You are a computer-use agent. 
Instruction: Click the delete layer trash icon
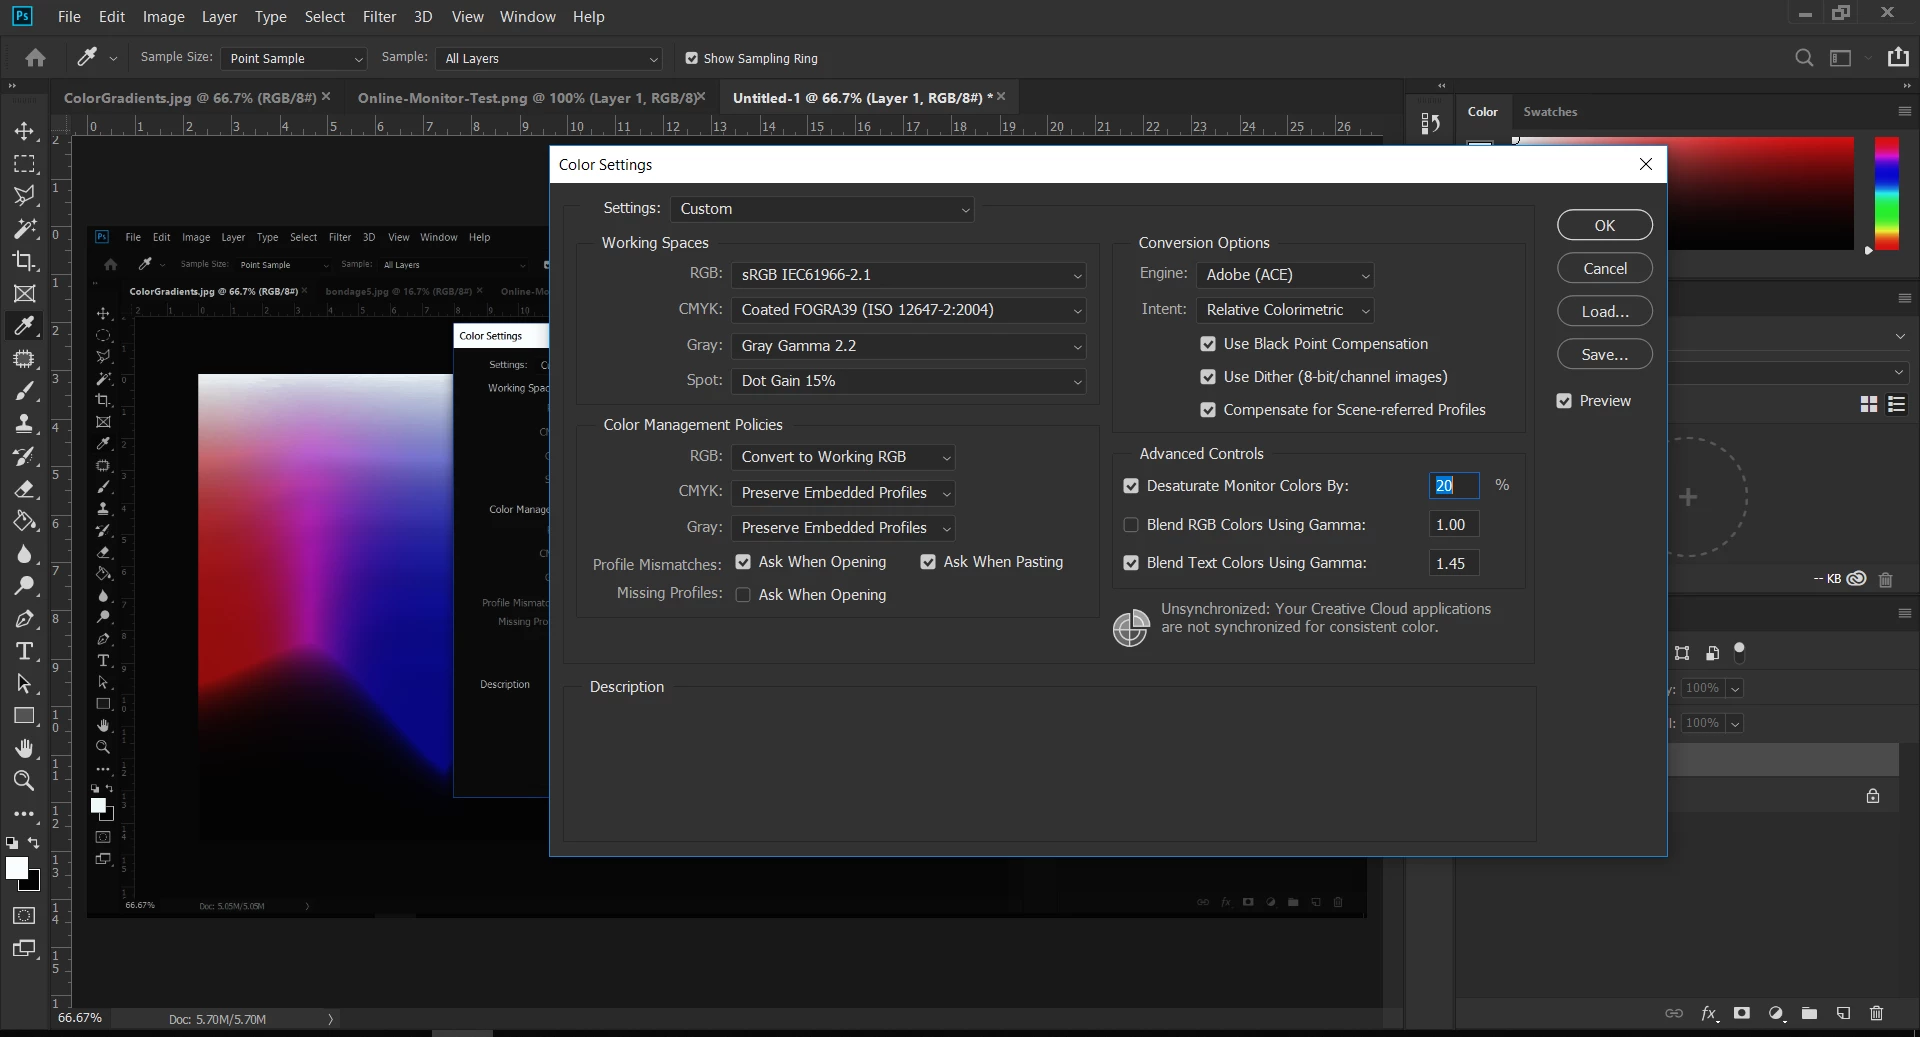[1876, 1013]
